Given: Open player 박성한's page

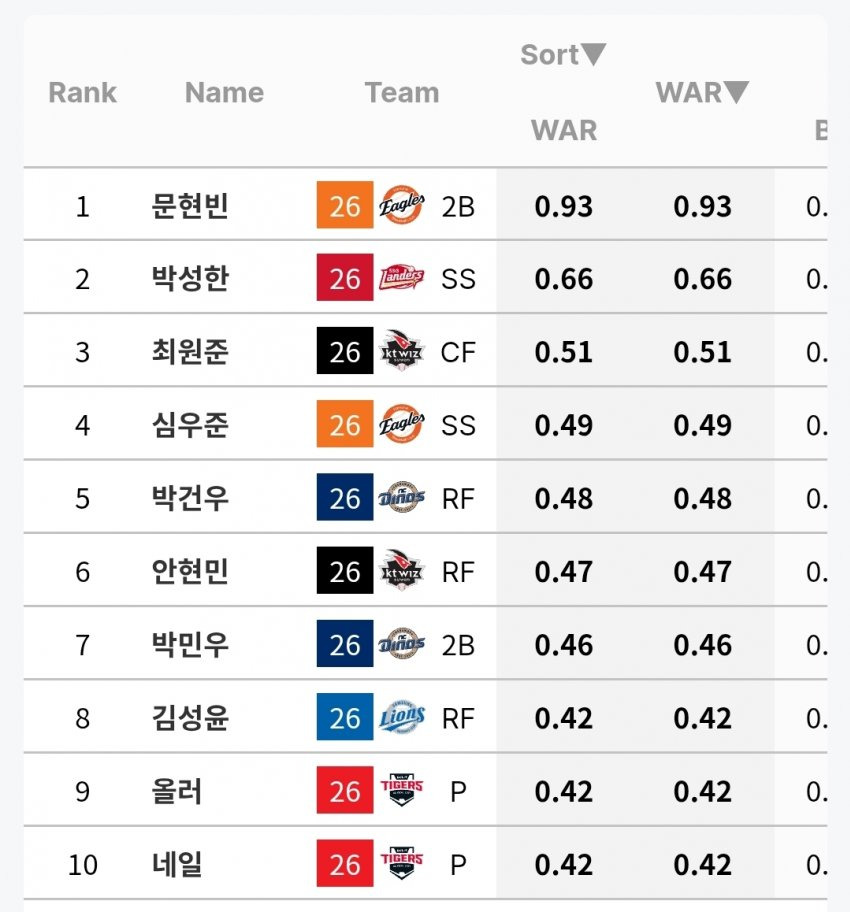Looking at the screenshot, I should point(190,279).
